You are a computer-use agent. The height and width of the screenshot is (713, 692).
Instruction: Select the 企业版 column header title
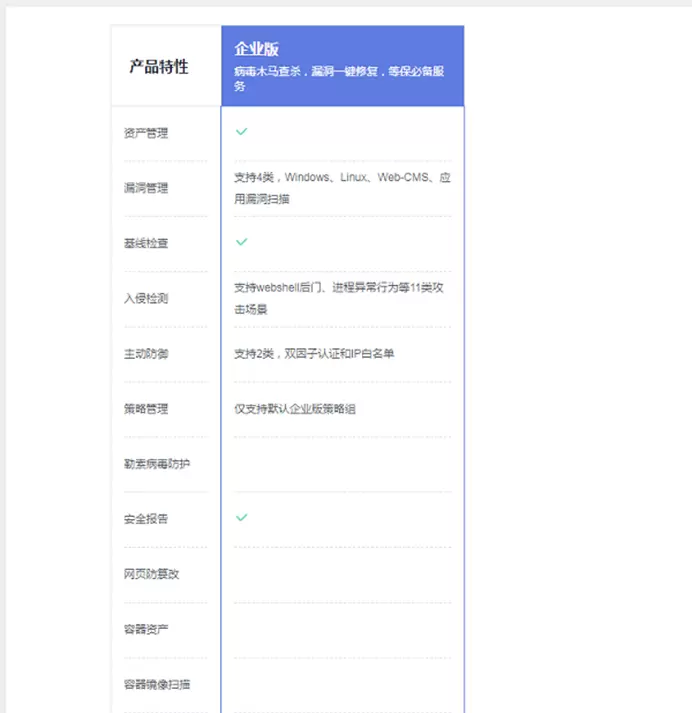pyautogui.click(x=255, y=49)
